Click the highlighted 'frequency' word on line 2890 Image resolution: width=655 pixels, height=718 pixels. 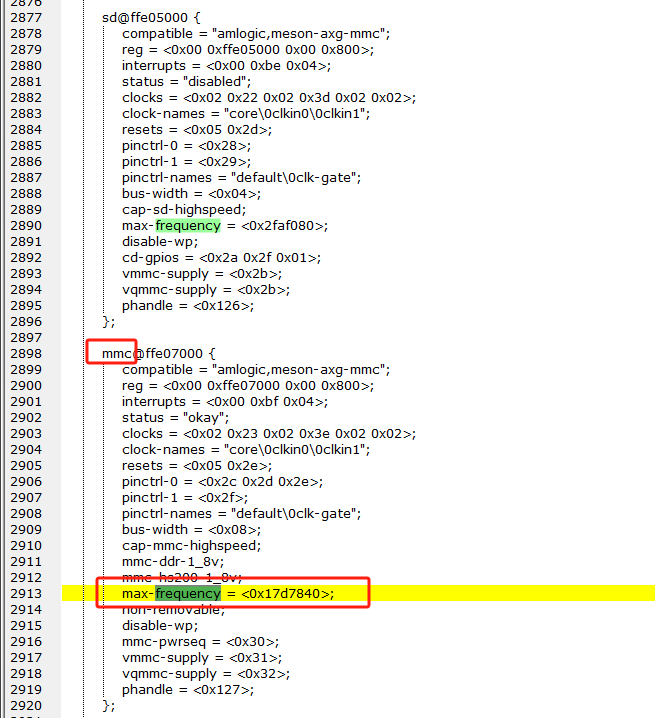(x=187, y=225)
